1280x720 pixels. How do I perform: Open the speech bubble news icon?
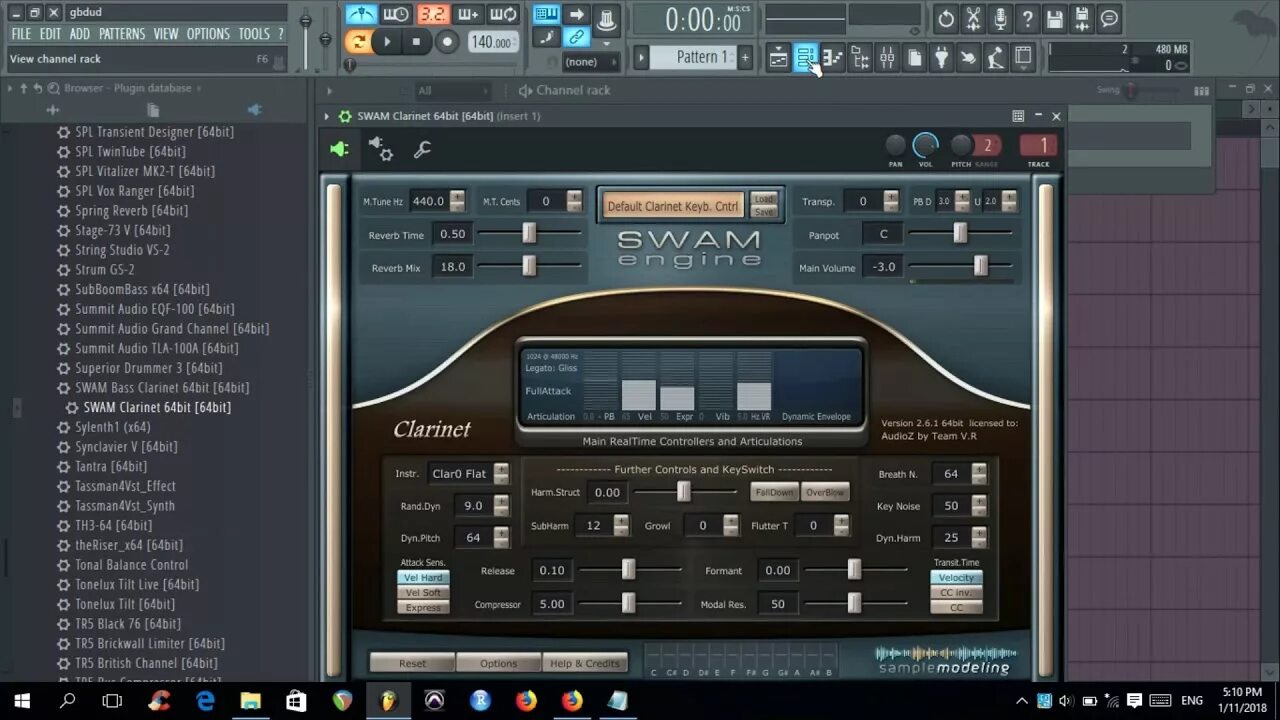(x=1109, y=18)
